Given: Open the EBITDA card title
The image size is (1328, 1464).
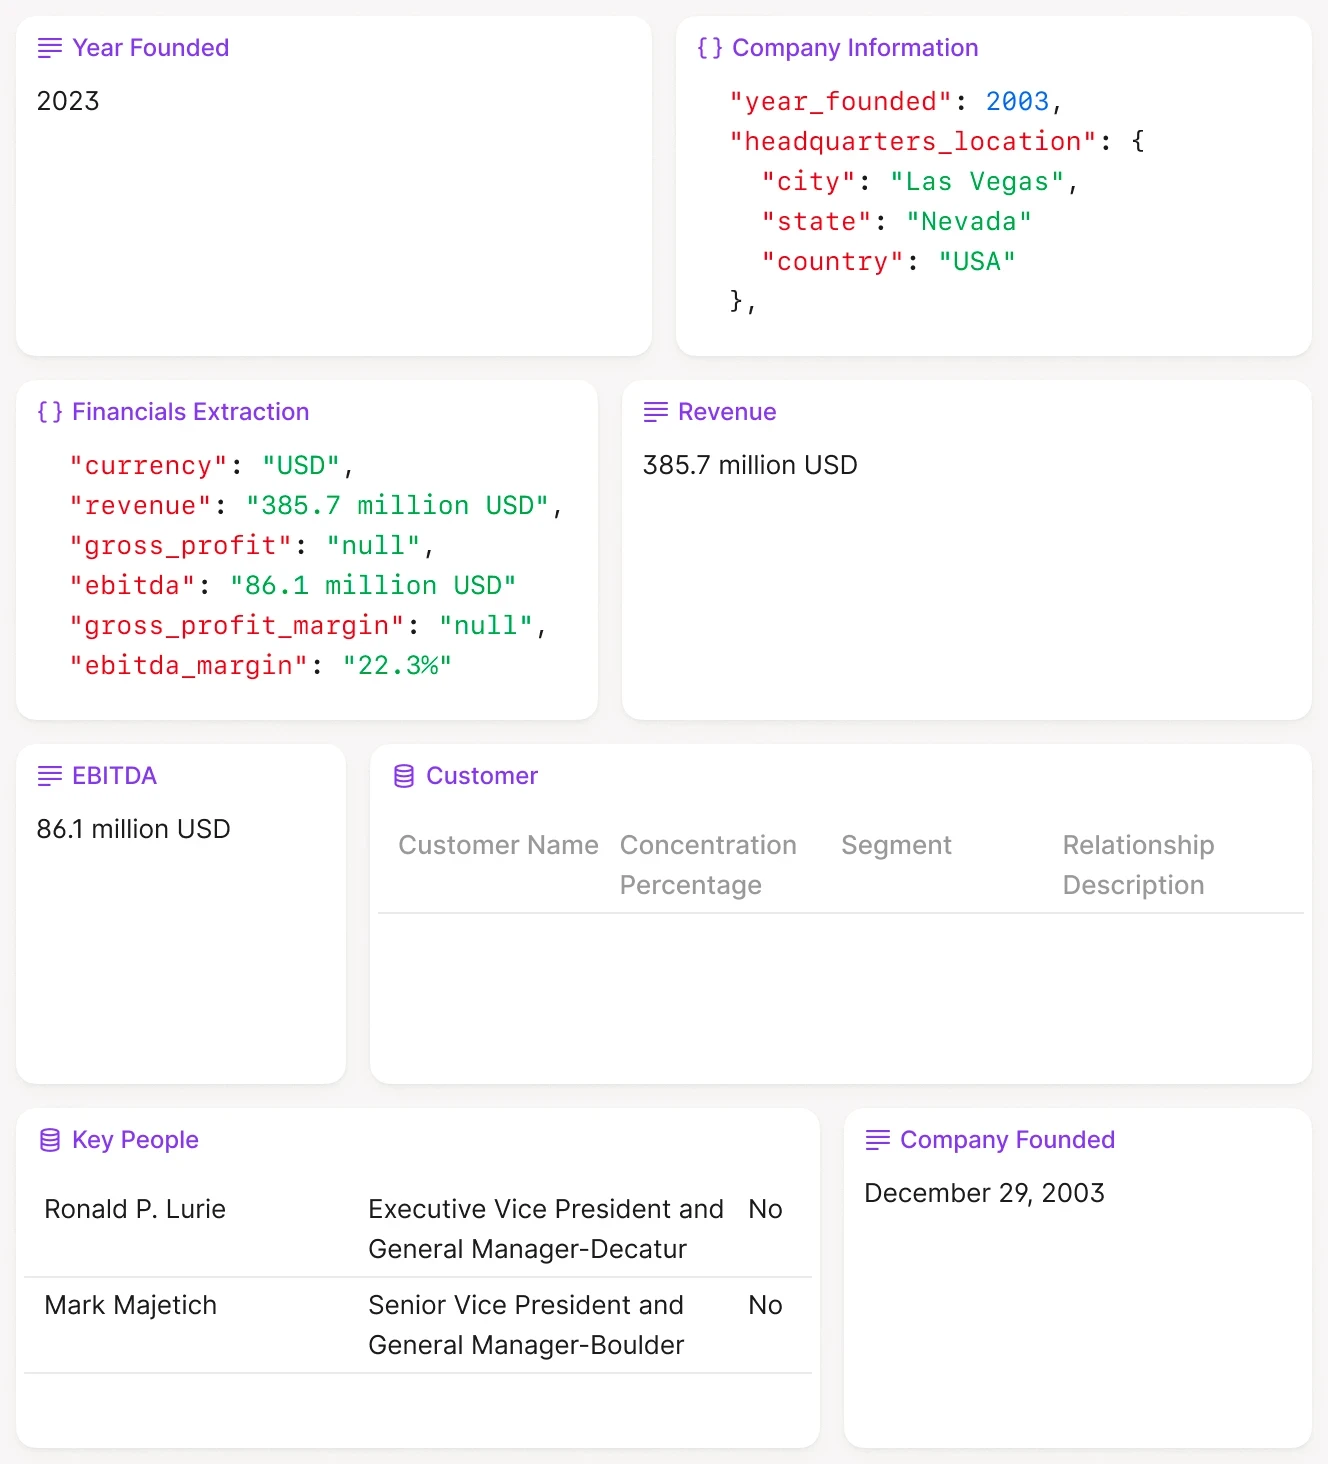Looking at the screenshot, I should [114, 776].
